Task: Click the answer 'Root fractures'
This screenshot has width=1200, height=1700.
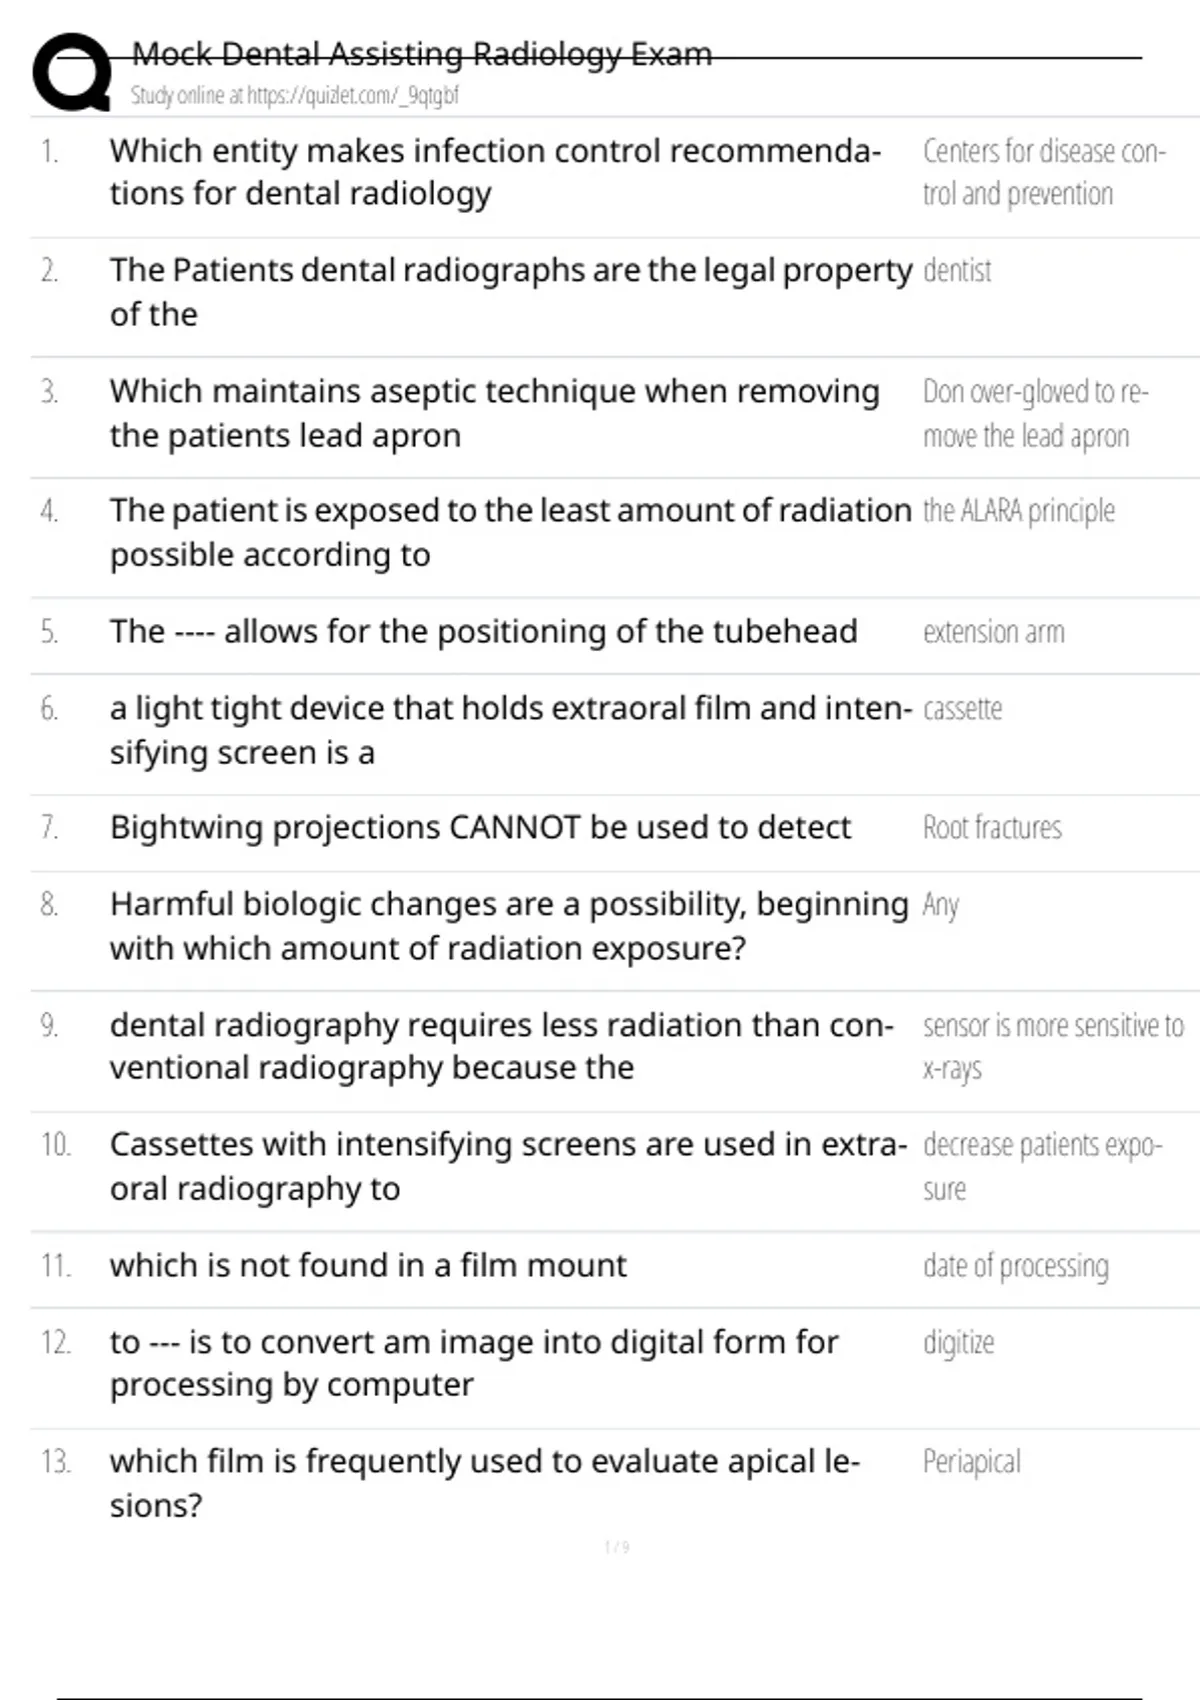Action: click(992, 828)
